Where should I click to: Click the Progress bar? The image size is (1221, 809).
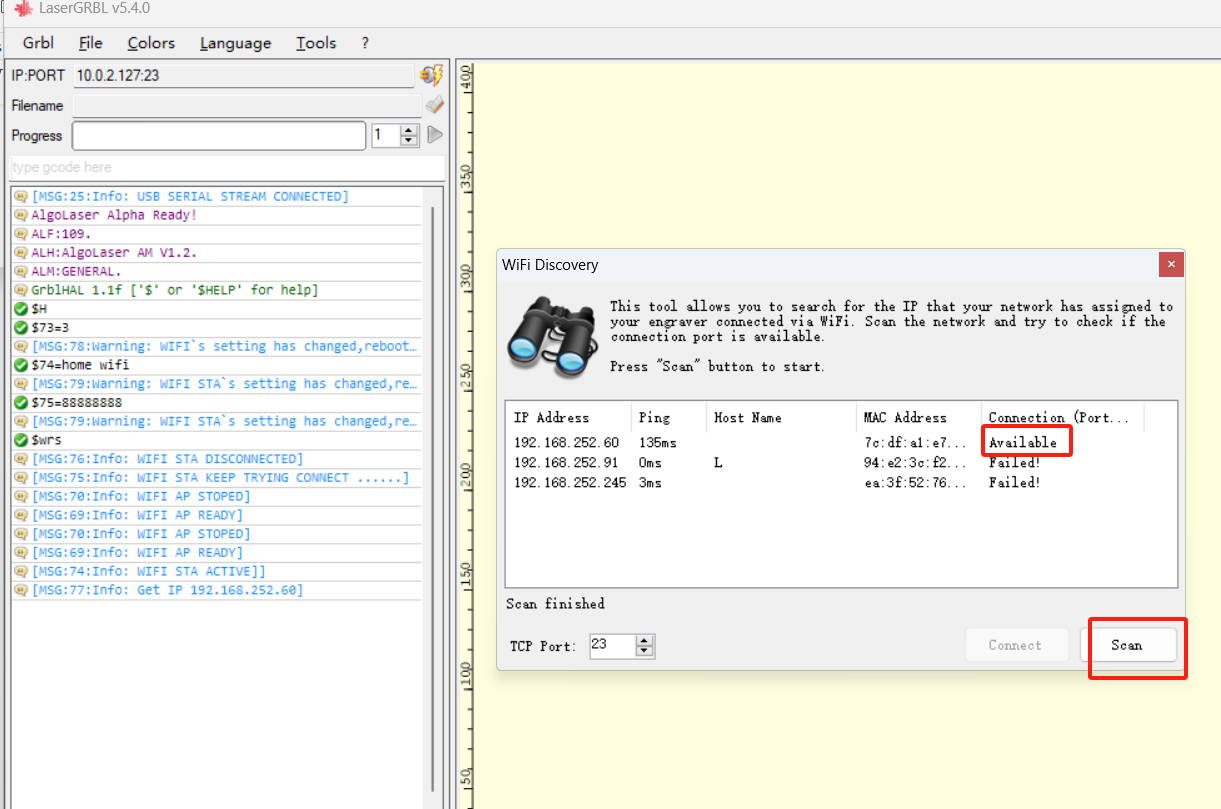click(x=219, y=135)
